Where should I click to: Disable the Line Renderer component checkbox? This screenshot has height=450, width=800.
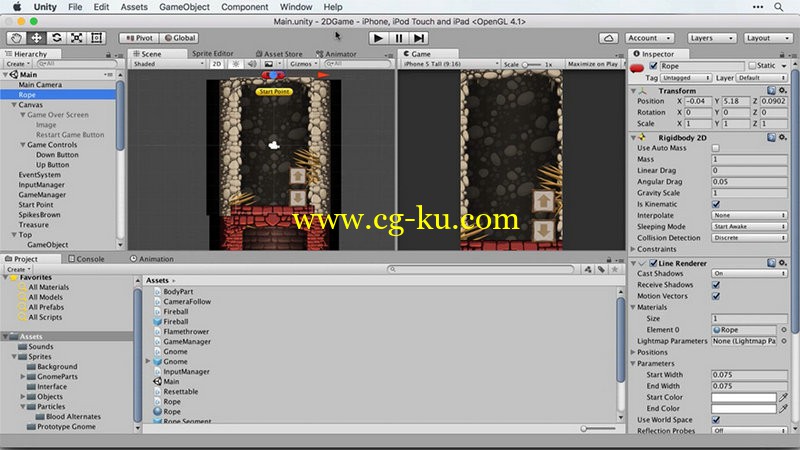653,263
